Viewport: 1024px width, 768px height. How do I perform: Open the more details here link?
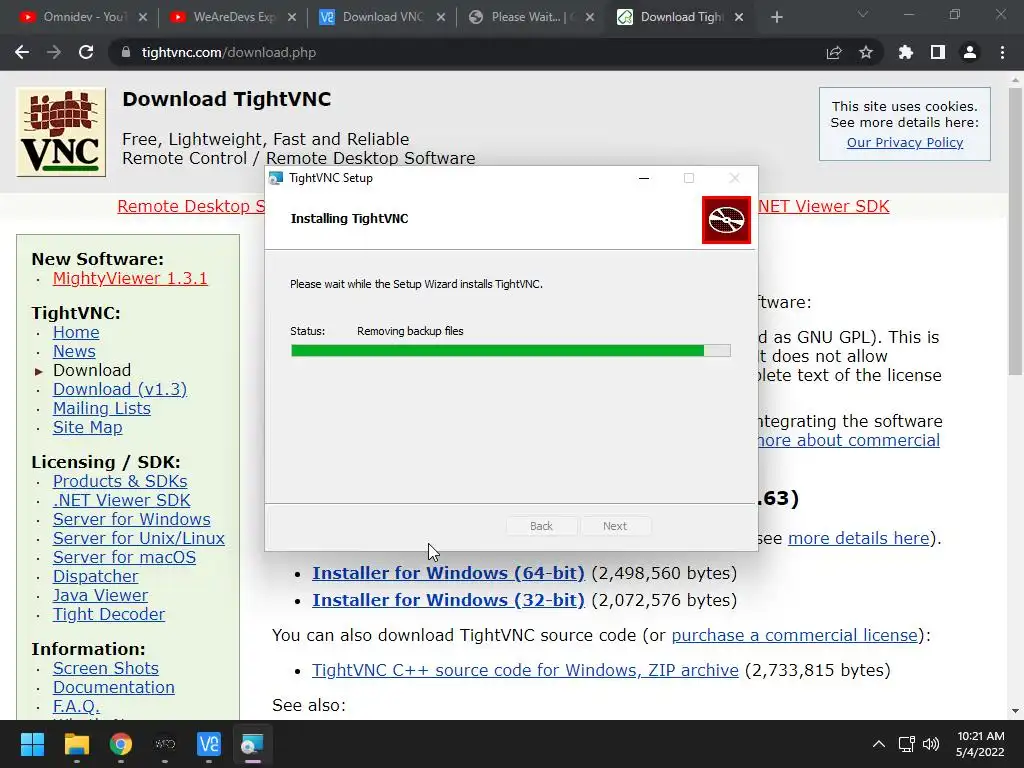coord(858,538)
